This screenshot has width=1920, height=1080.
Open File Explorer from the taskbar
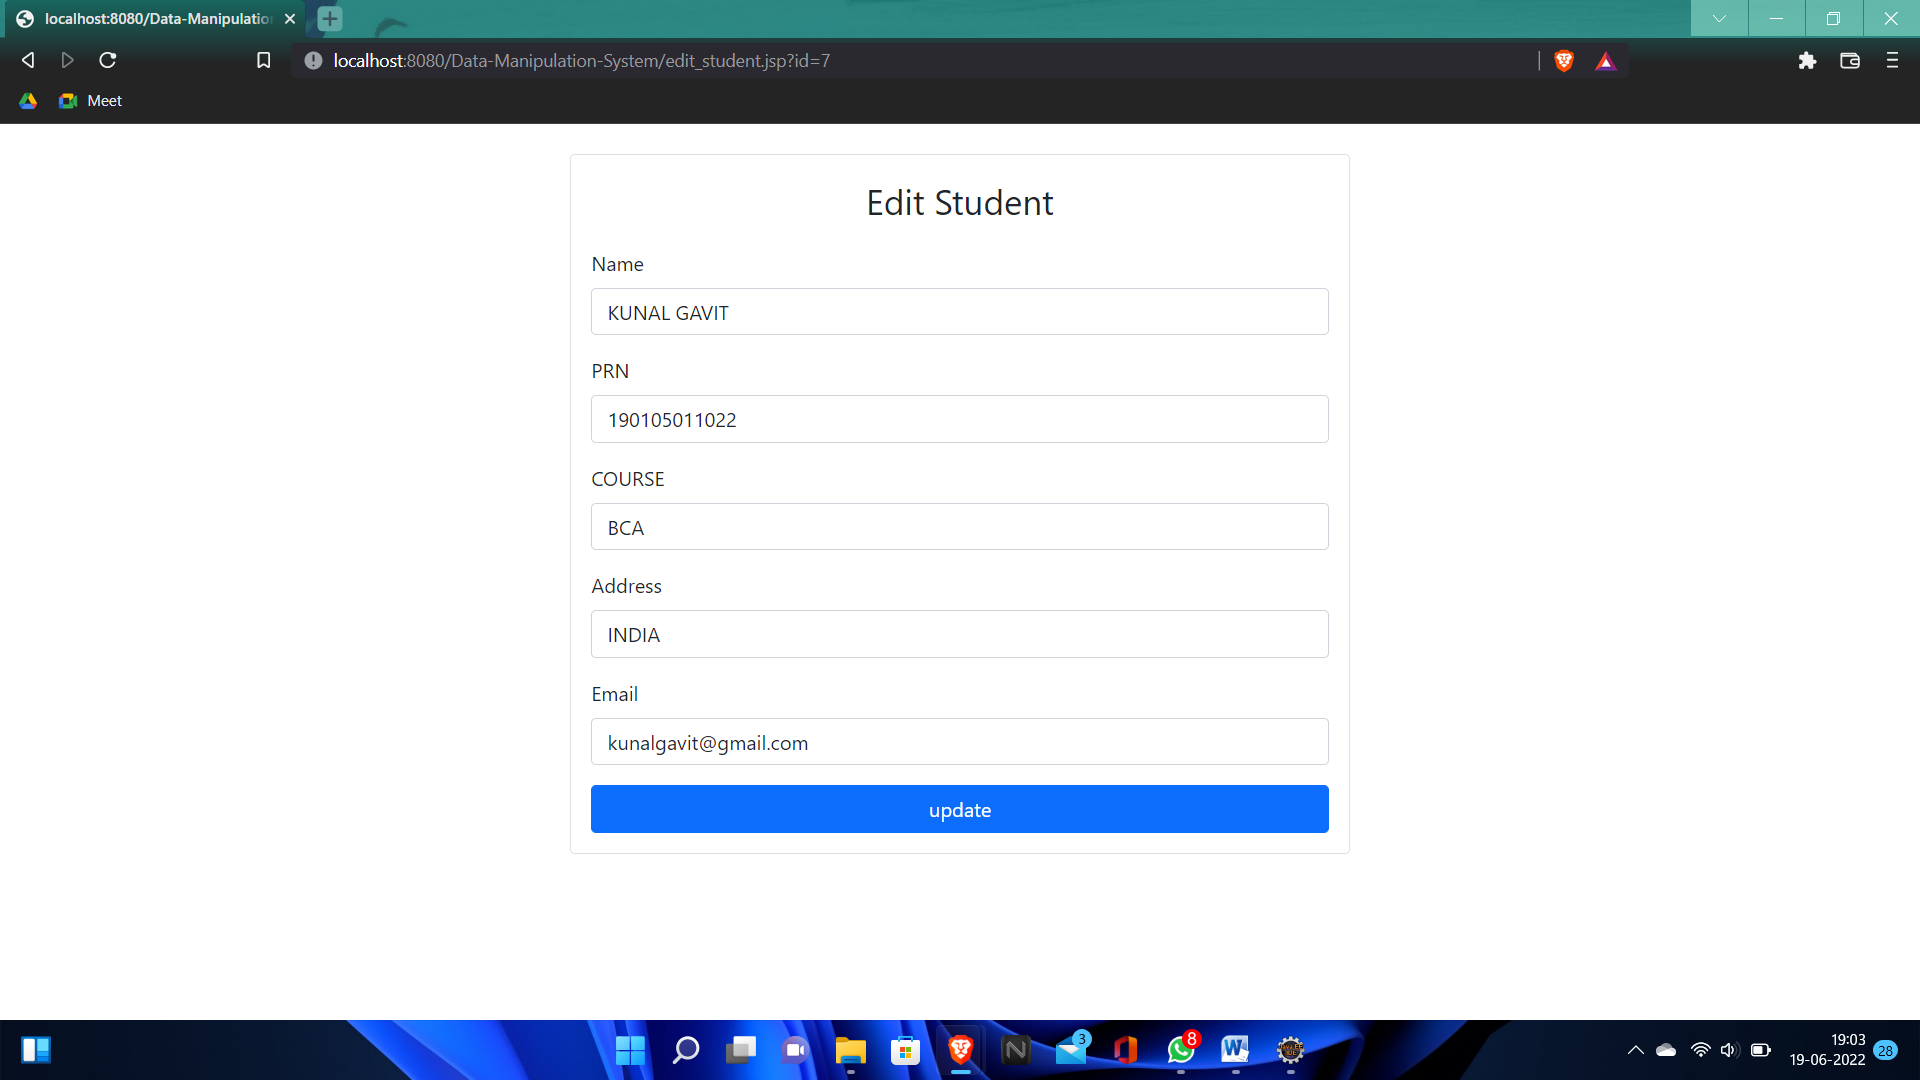(851, 1050)
